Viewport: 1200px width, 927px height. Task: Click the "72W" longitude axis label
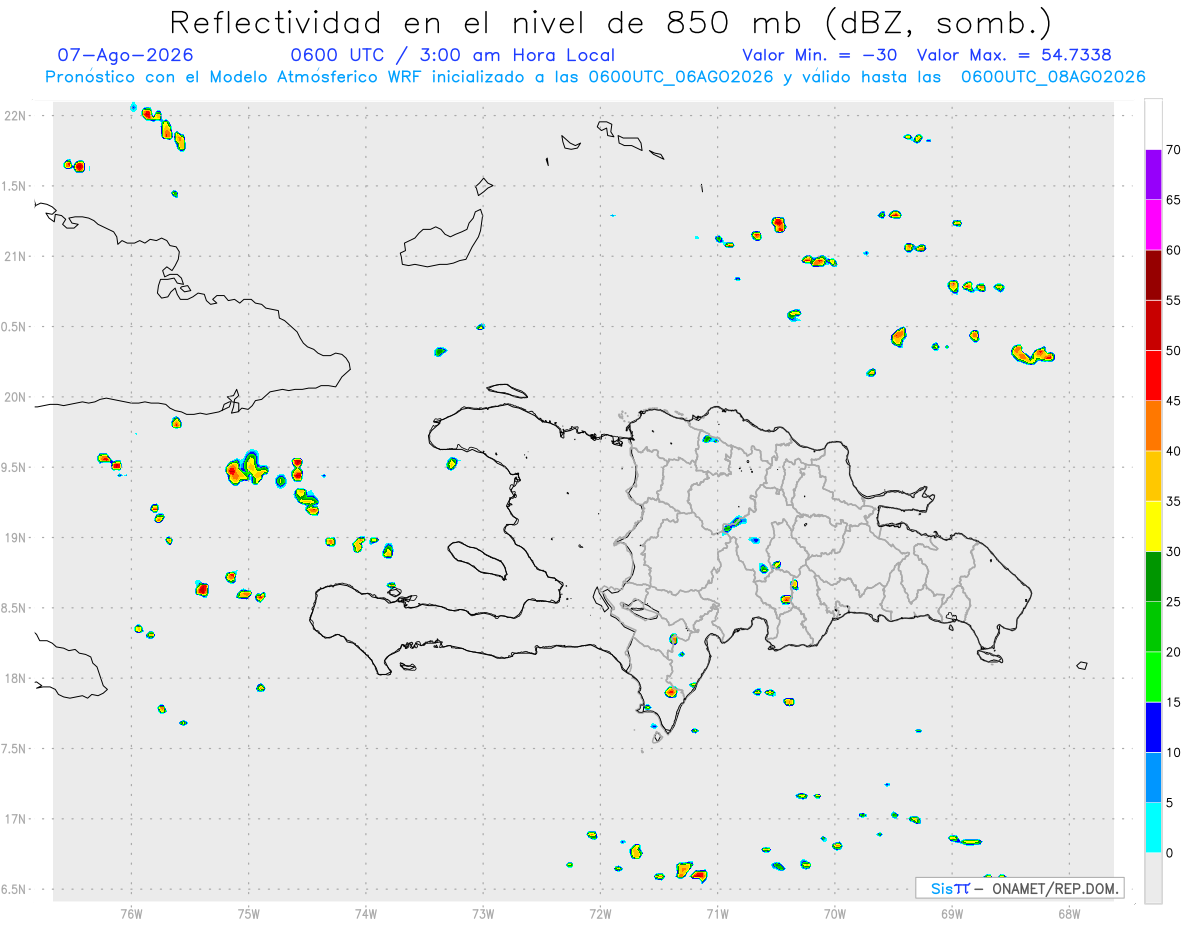coord(600,913)
